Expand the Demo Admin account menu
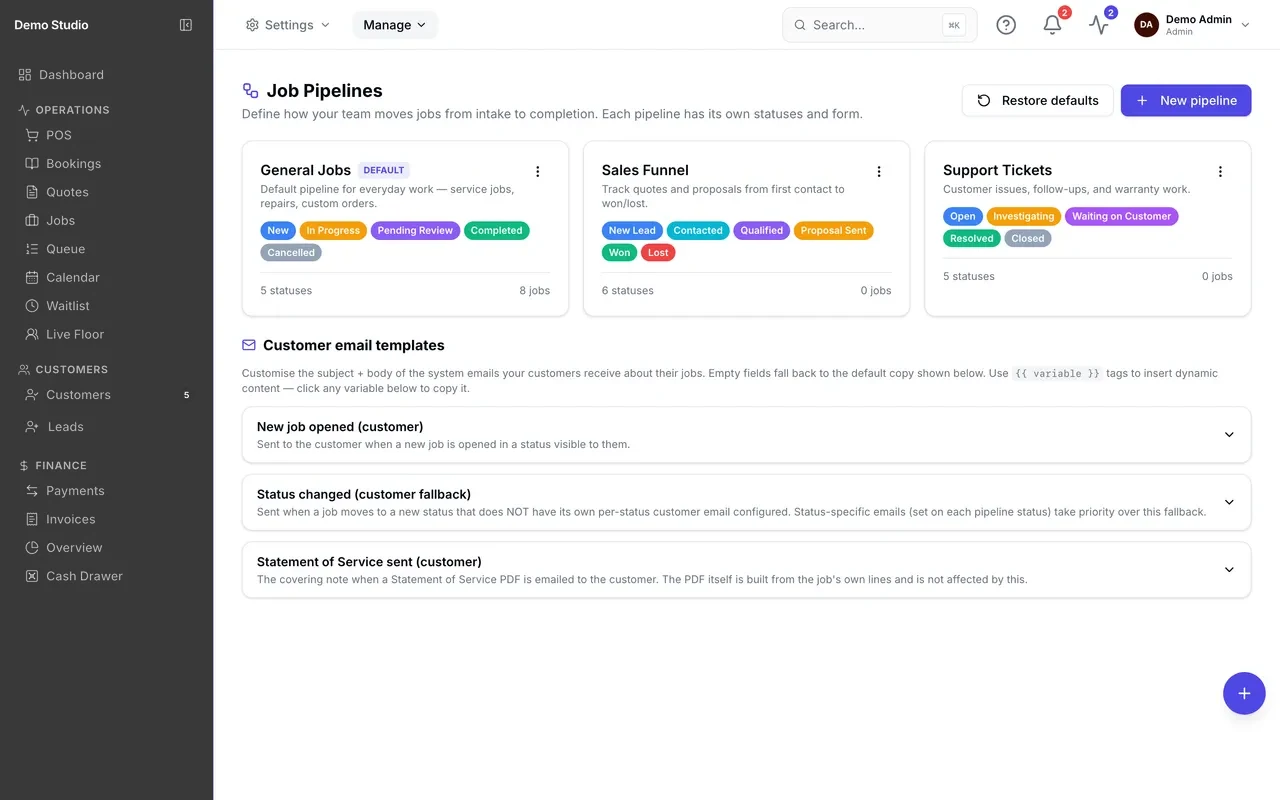 tap(1193, 25)
